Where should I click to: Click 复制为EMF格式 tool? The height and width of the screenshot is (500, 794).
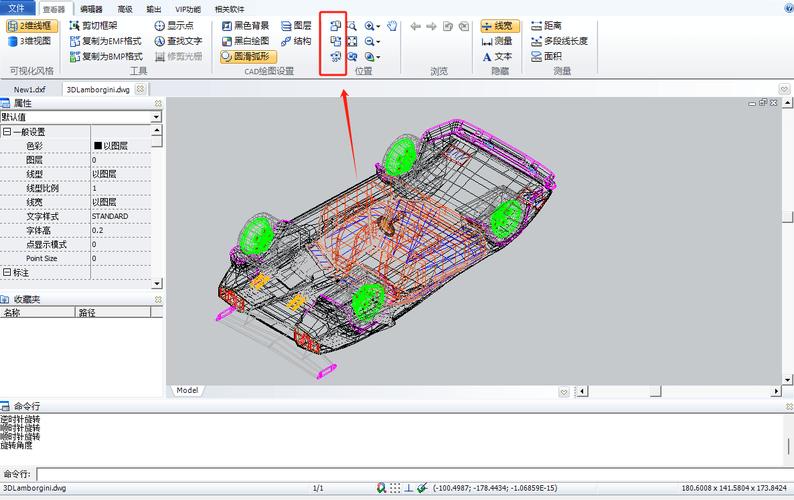point(105,41)
